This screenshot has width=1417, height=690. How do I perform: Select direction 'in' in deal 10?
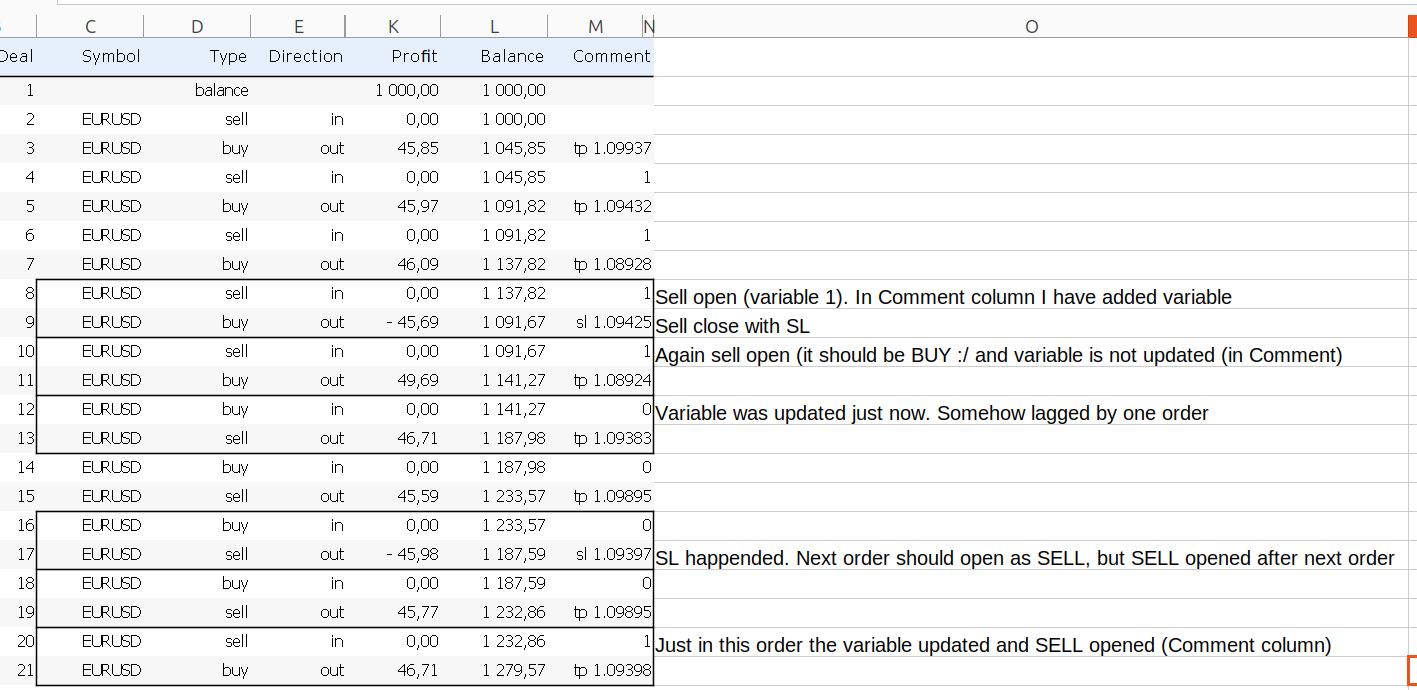337,351
